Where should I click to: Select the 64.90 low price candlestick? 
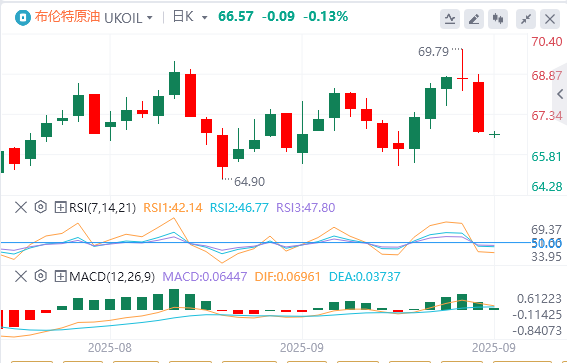pyautogui.click(x=222, y=154)
